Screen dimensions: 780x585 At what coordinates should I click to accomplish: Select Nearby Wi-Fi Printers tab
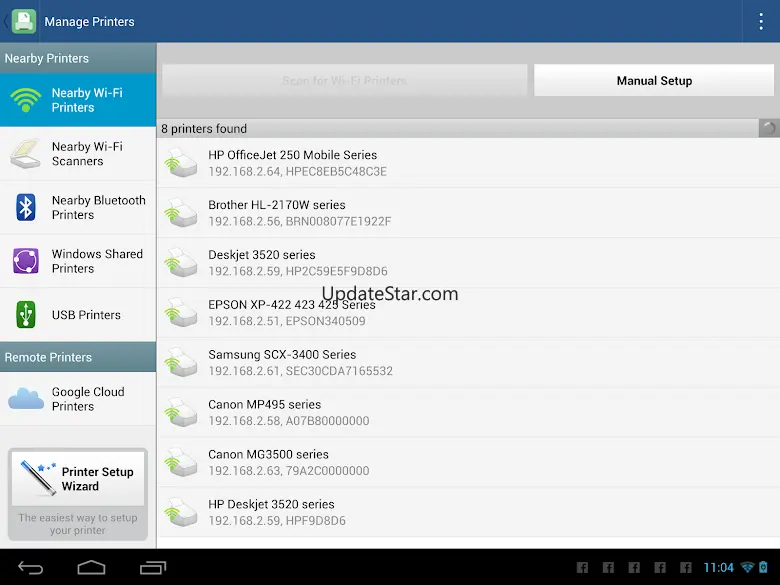click(78, 100)
